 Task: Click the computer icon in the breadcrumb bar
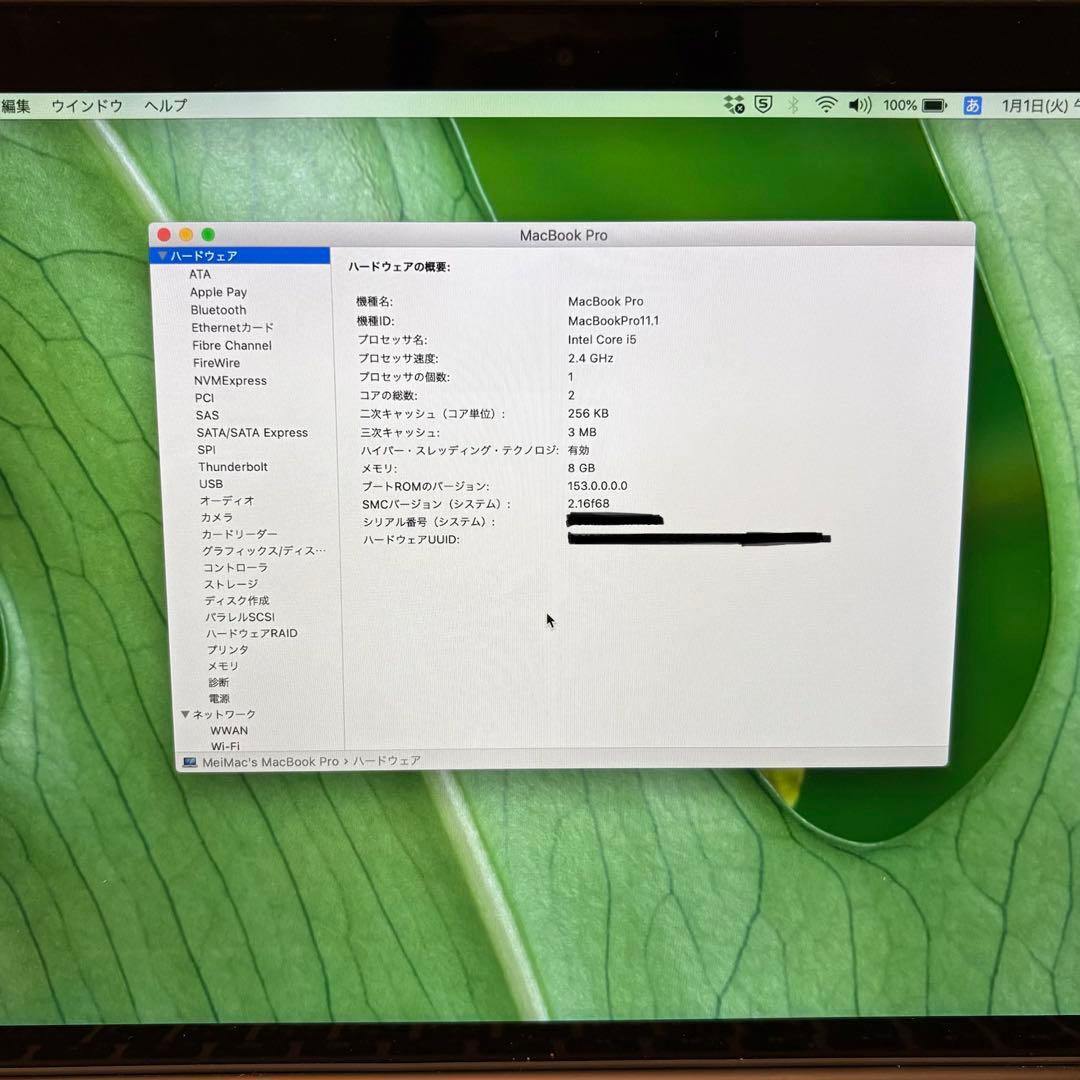pyautogui.click(x=189, y=761)
